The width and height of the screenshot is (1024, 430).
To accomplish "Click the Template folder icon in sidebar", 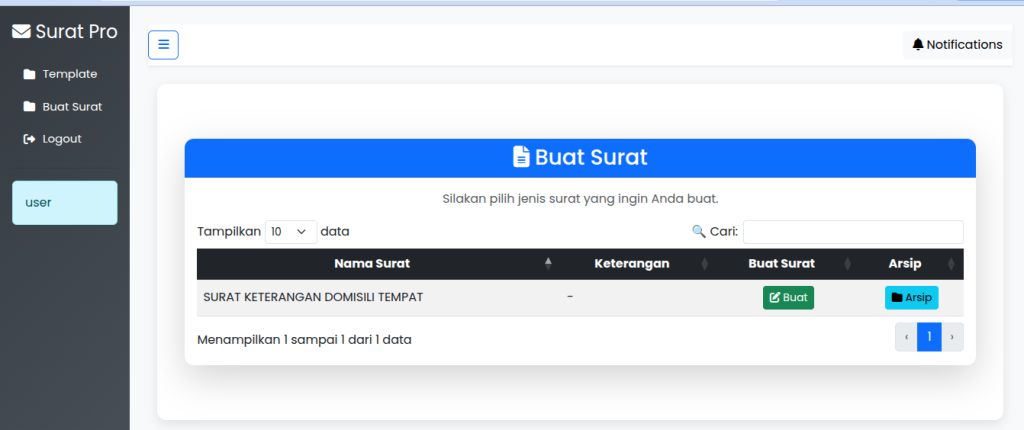I will click(29, 74).
